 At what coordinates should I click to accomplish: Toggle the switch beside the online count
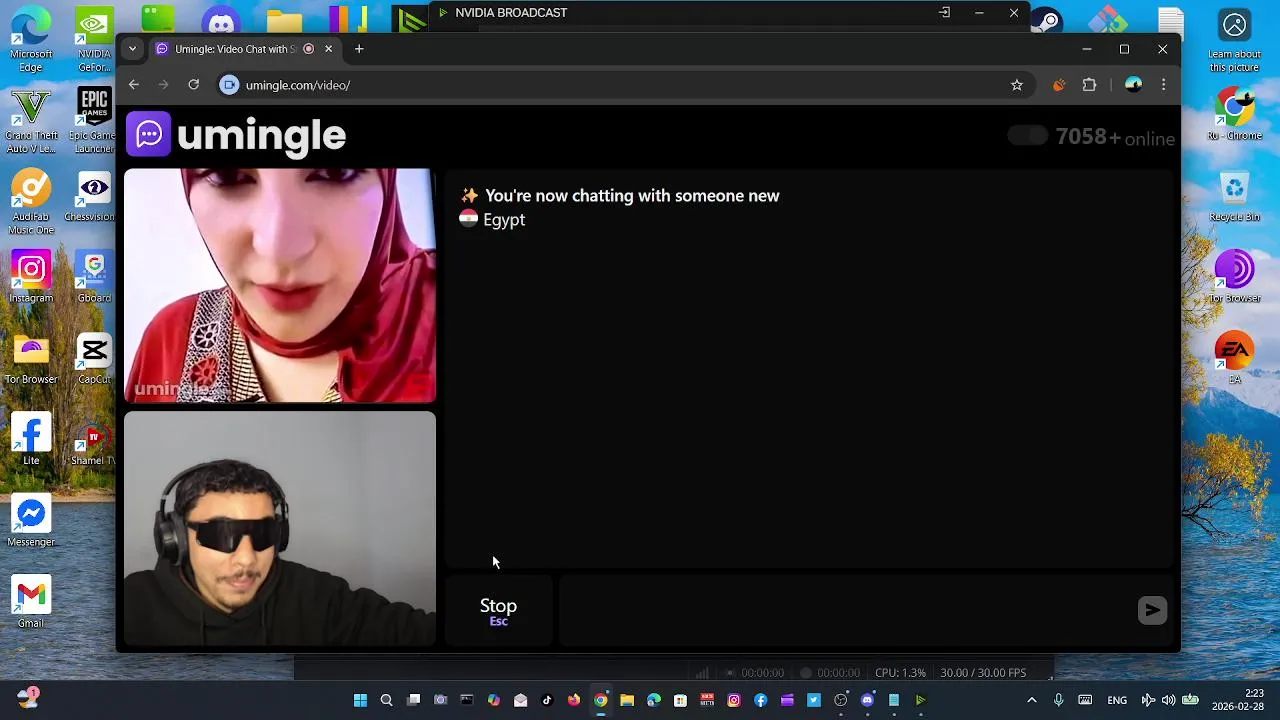click(x=1027, y=137)
